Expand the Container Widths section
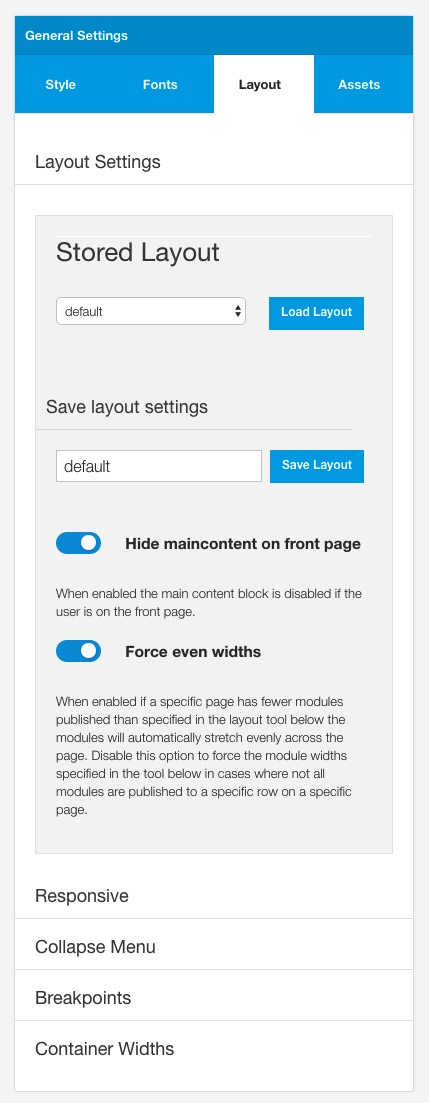Image resolution: width=429 pixels, height=1103 pixels. coord(214,1049)
